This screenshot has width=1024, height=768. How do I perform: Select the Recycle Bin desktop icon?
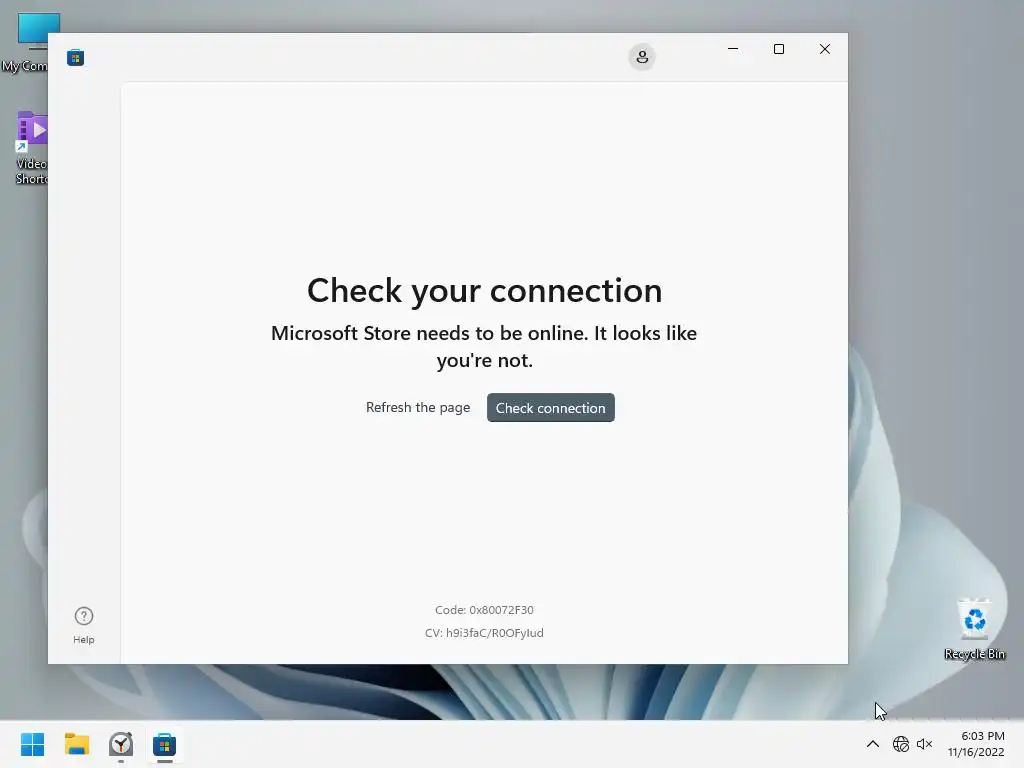coord(974,628)
